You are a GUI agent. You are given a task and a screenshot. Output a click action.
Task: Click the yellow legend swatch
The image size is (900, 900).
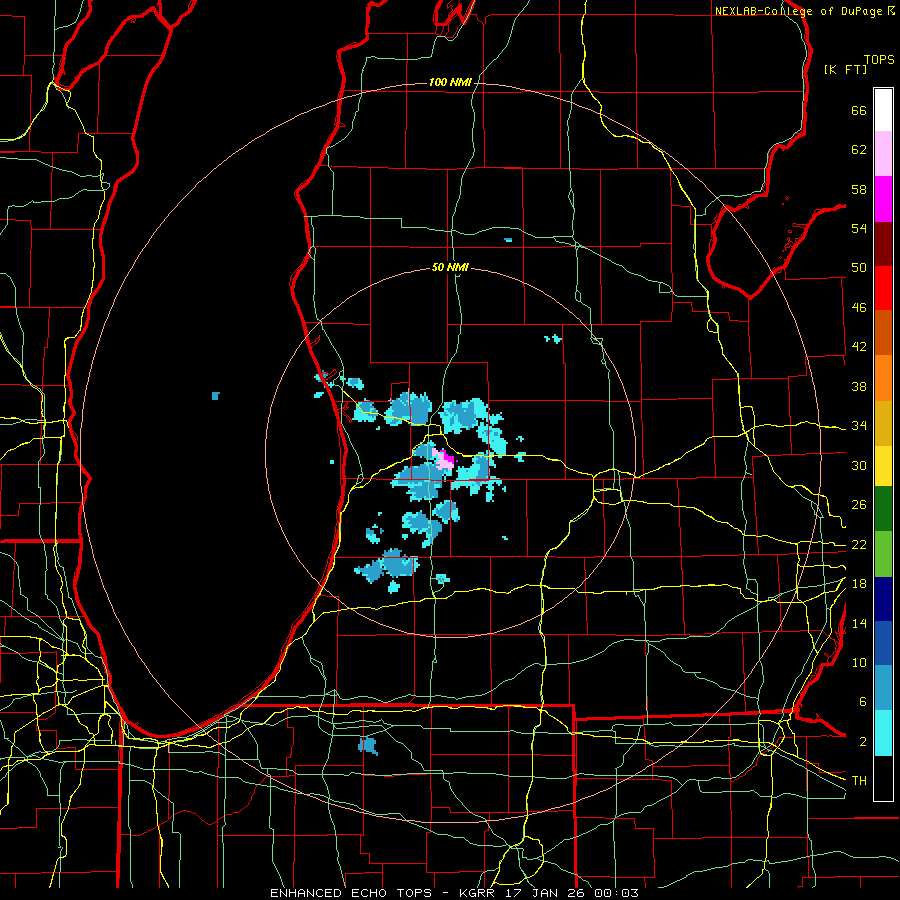(883, 466)
